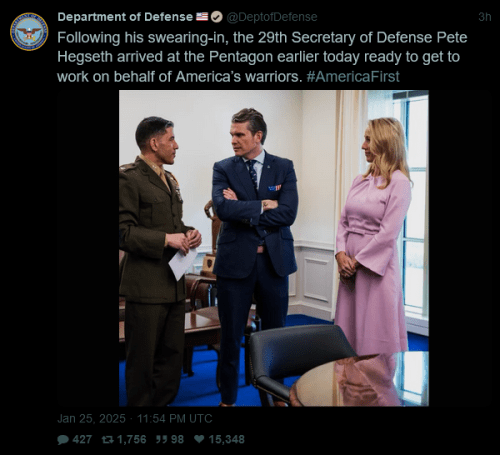
Task: Click the Department of Defense display name
Action: [125, 17]
